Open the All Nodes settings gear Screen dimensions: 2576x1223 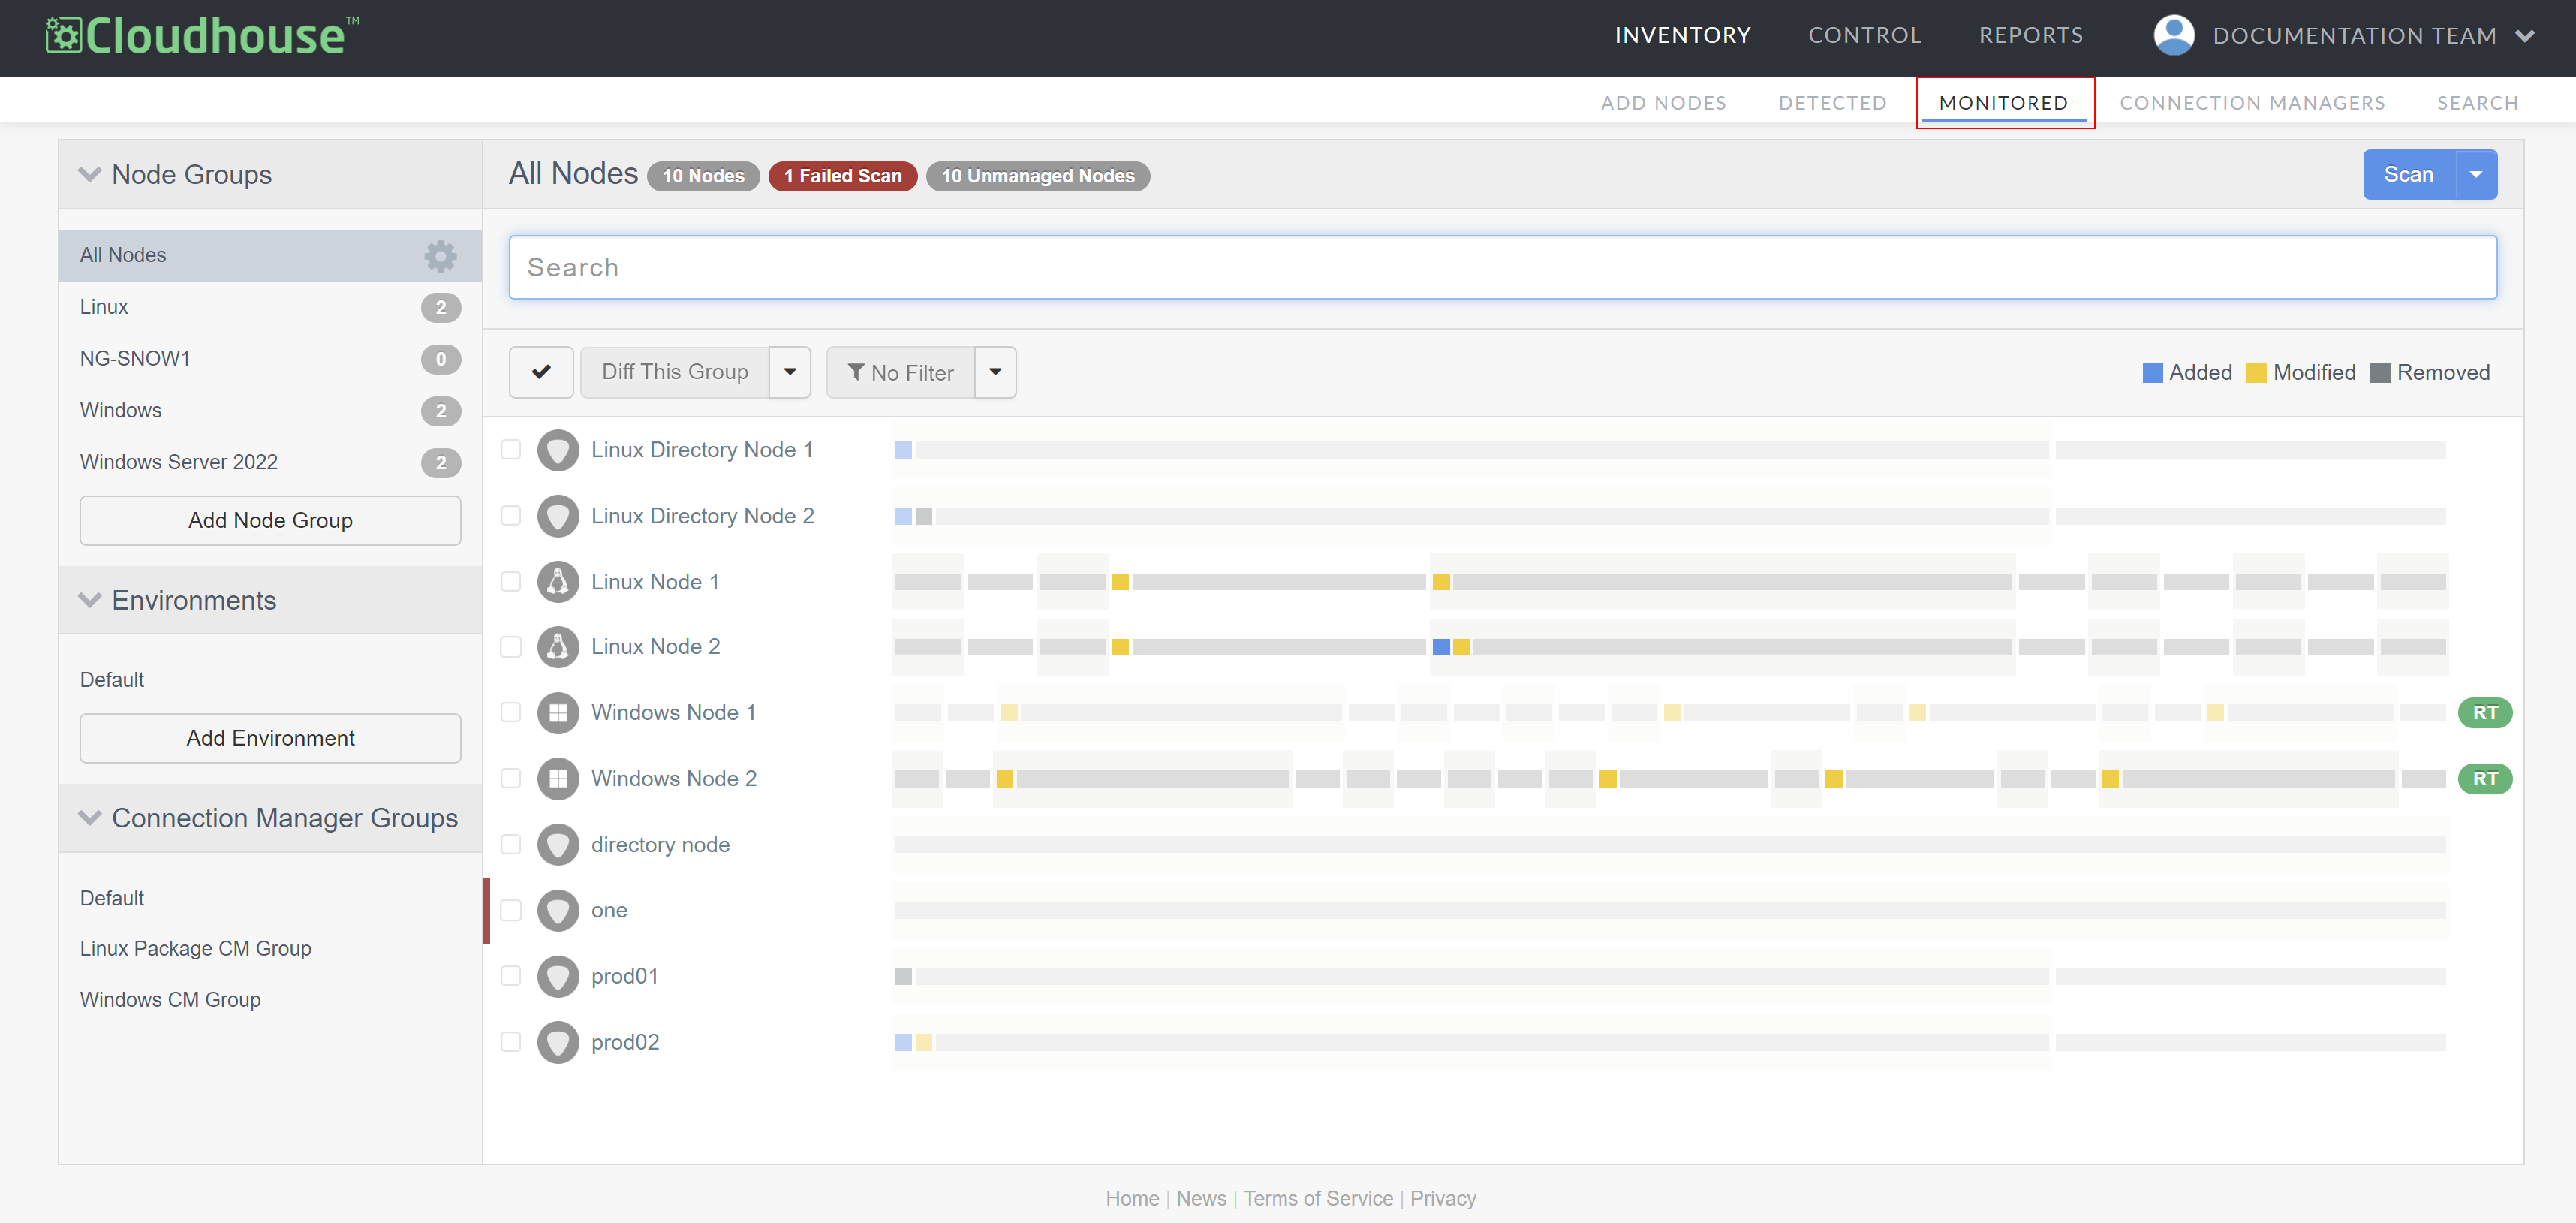(440, 255)
